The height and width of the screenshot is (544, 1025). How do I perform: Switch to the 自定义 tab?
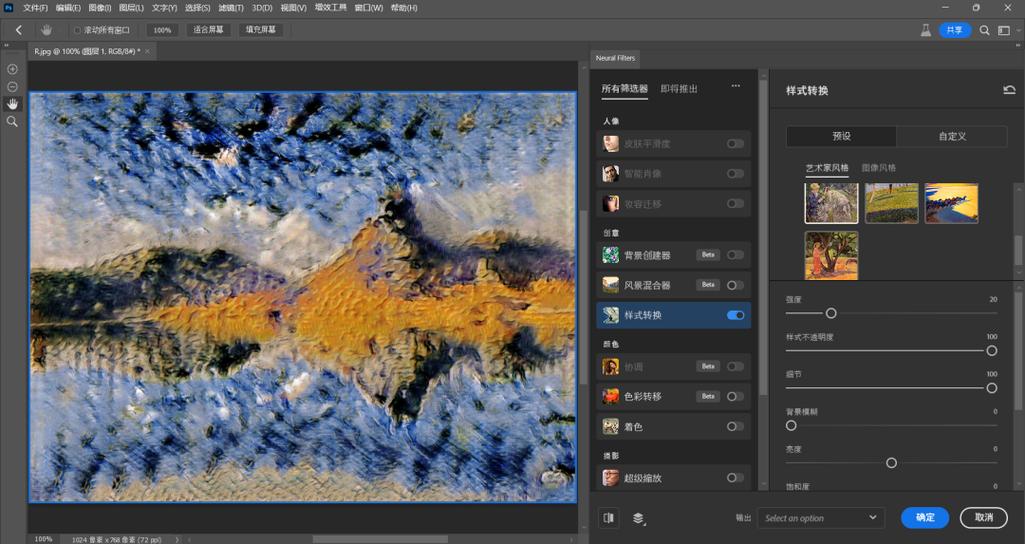952,136
